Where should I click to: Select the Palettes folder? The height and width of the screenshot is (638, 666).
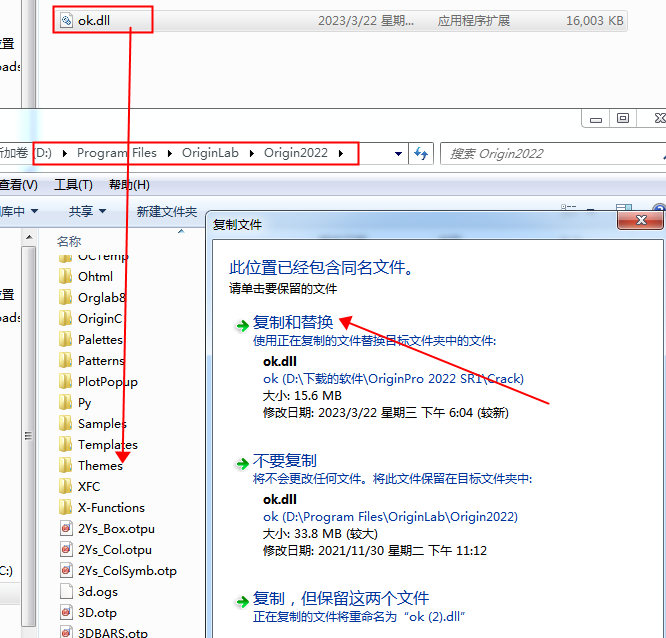100,340
